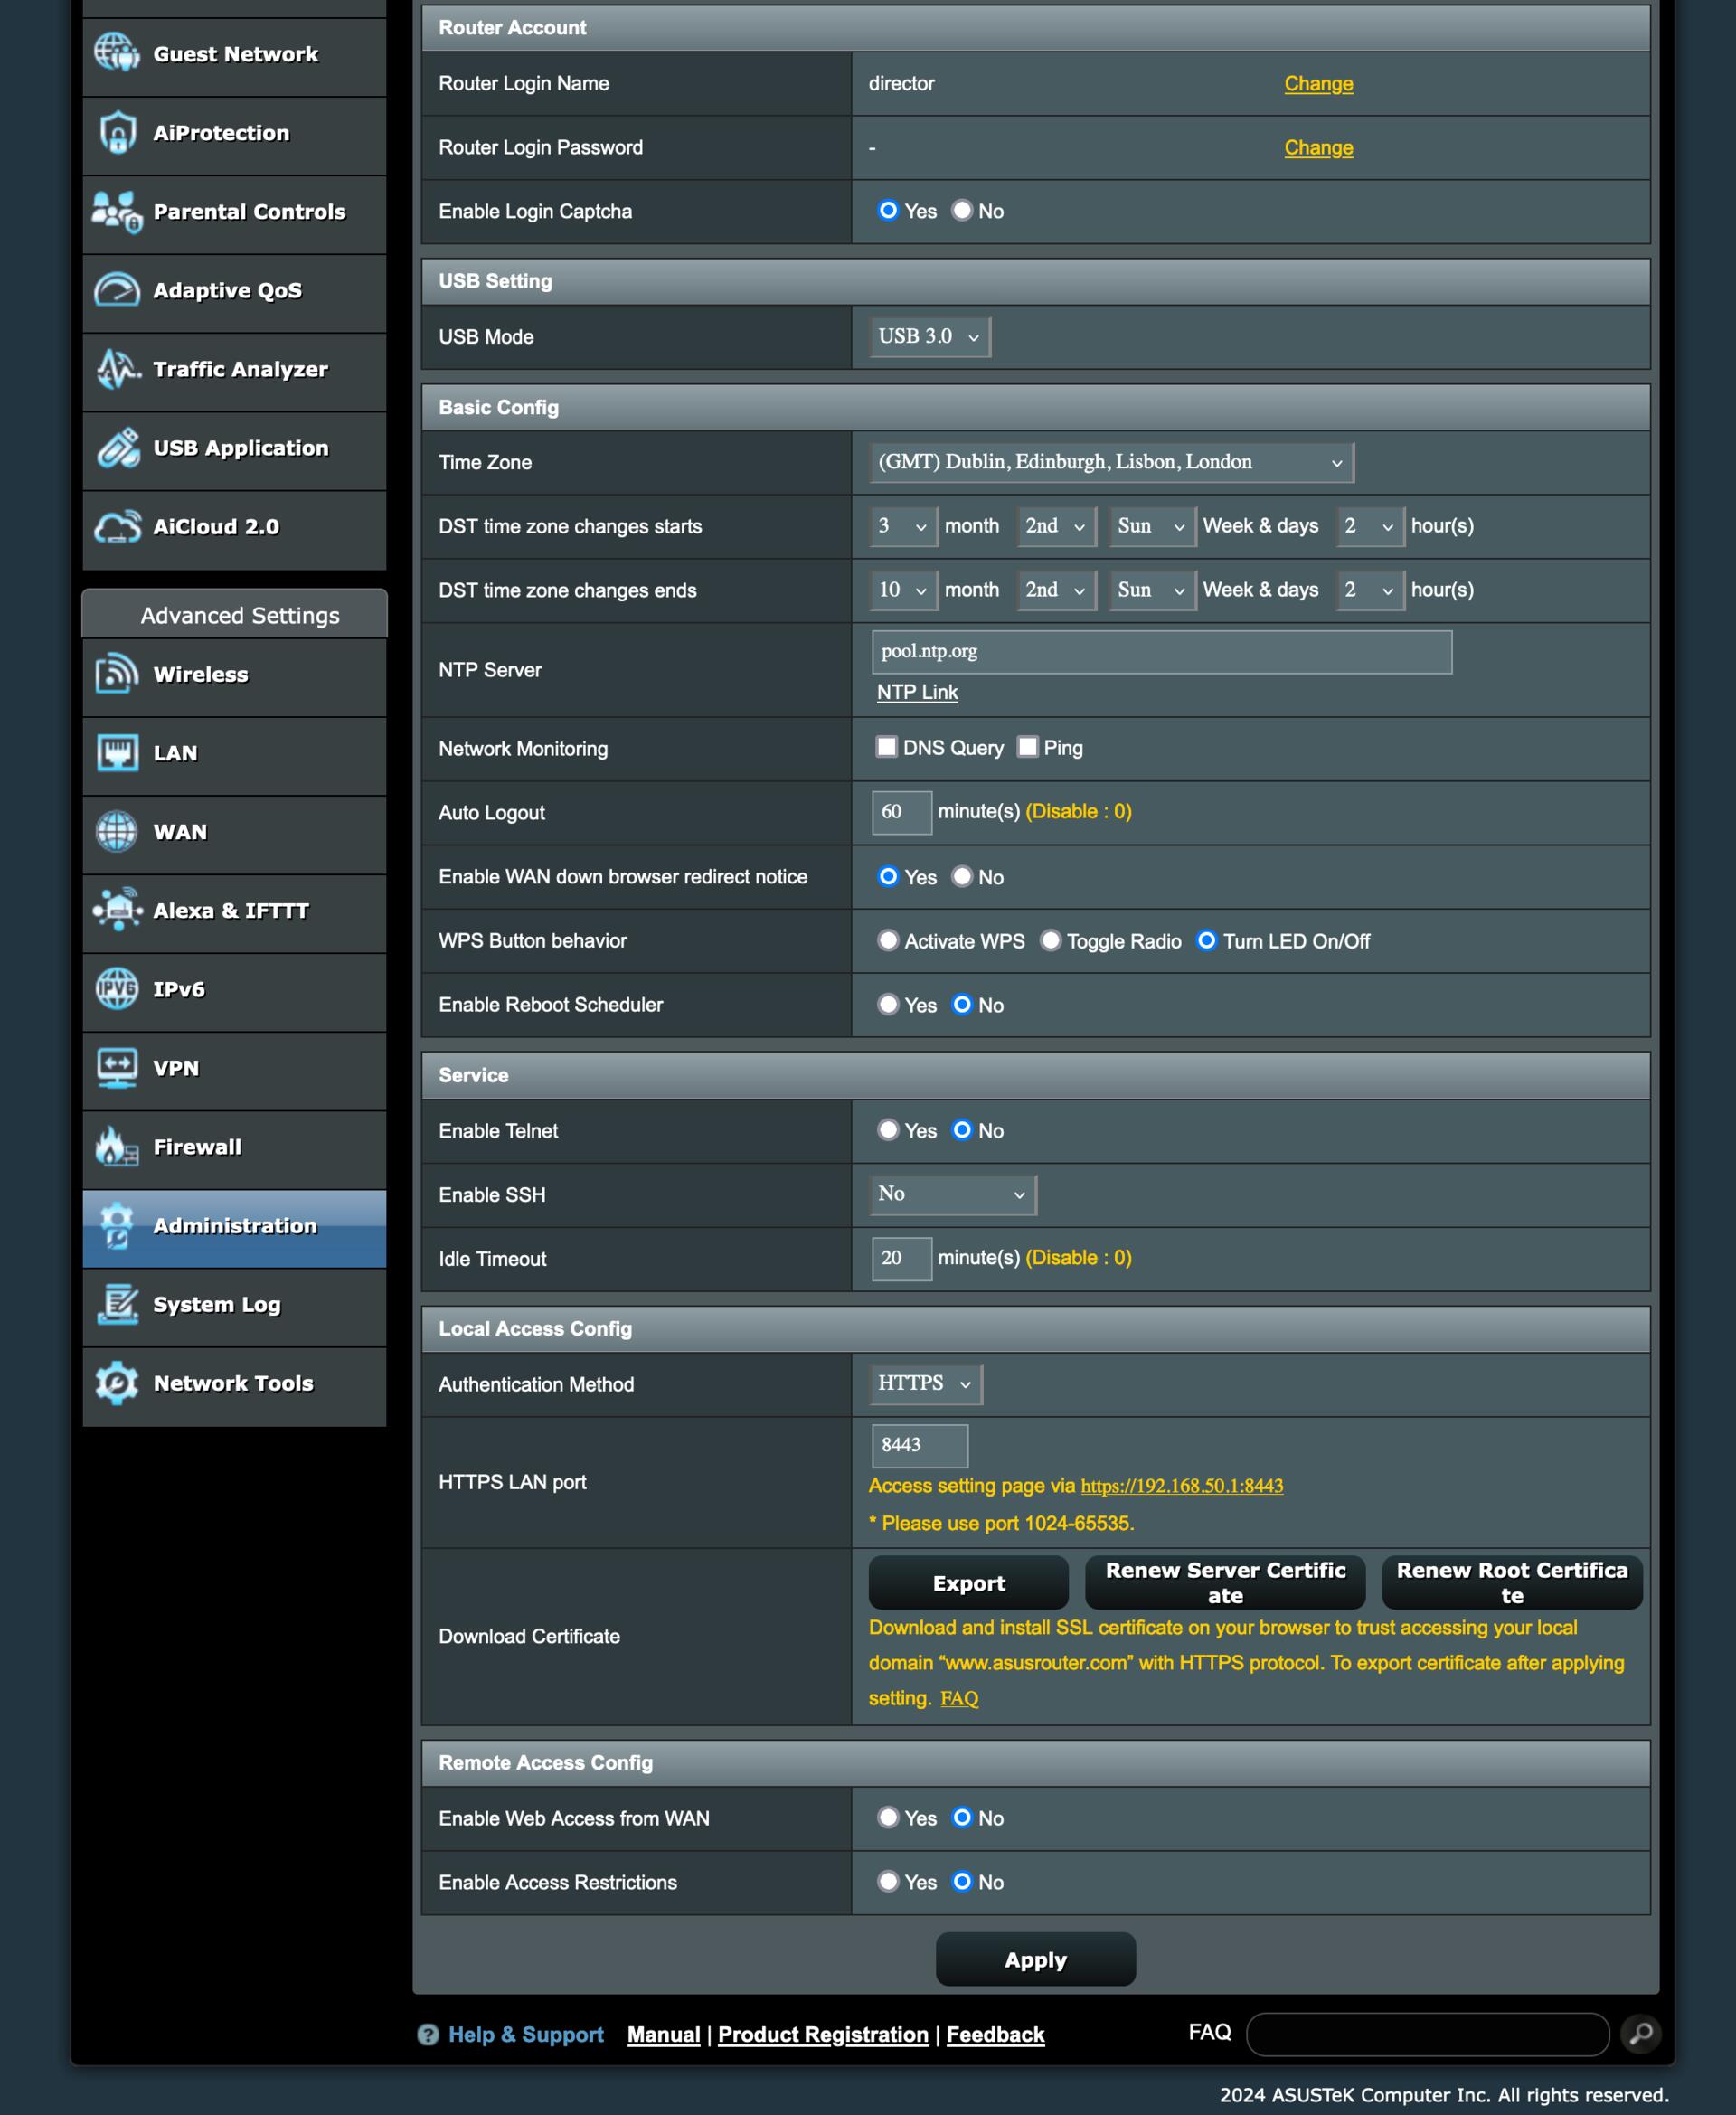Click the Network Tools gear icon
The width and height of the screenshot is (1736, 2115).
(x=117, y=1383)
